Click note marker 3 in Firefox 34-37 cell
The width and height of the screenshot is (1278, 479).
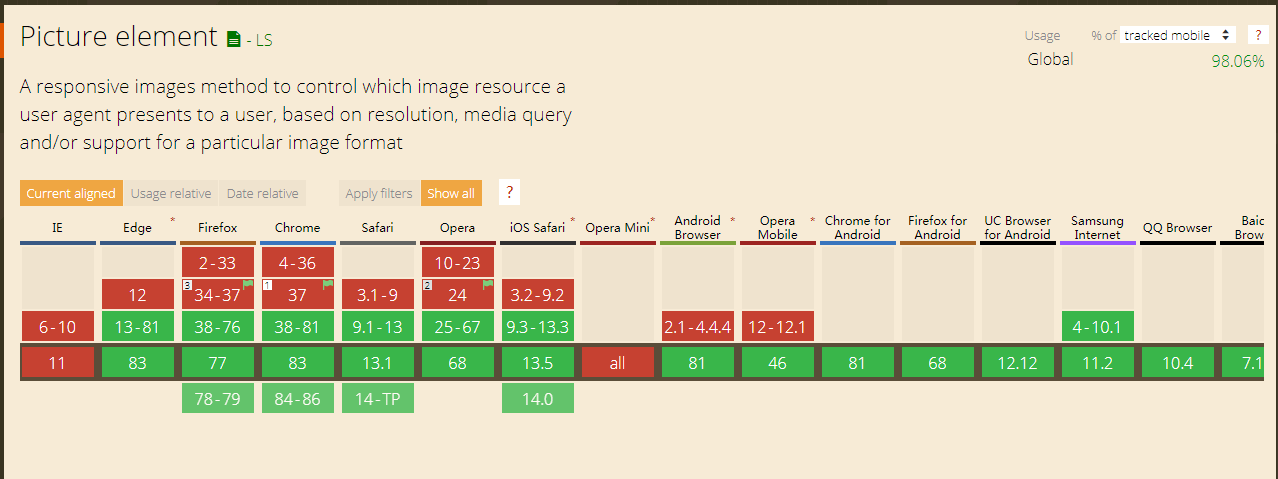[187, 285]
